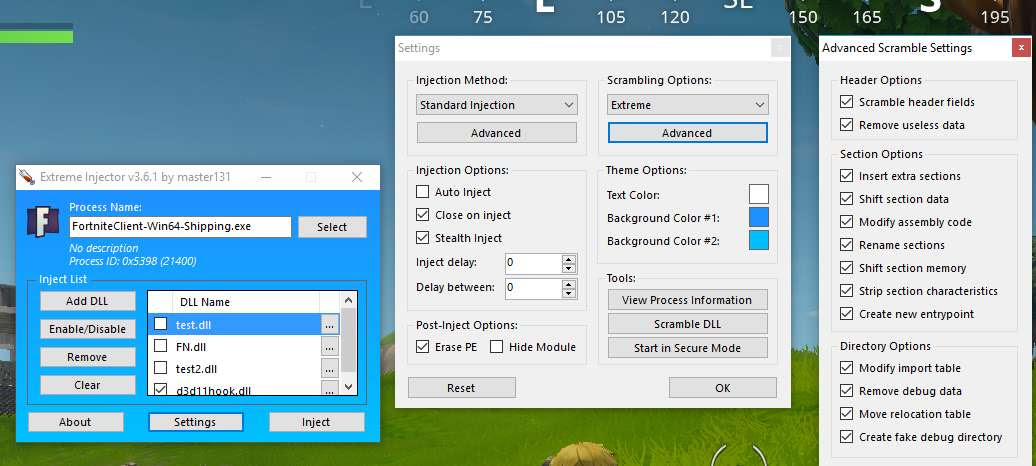Click the Process Name input field
1036x466 pixels.
point(180,227)
